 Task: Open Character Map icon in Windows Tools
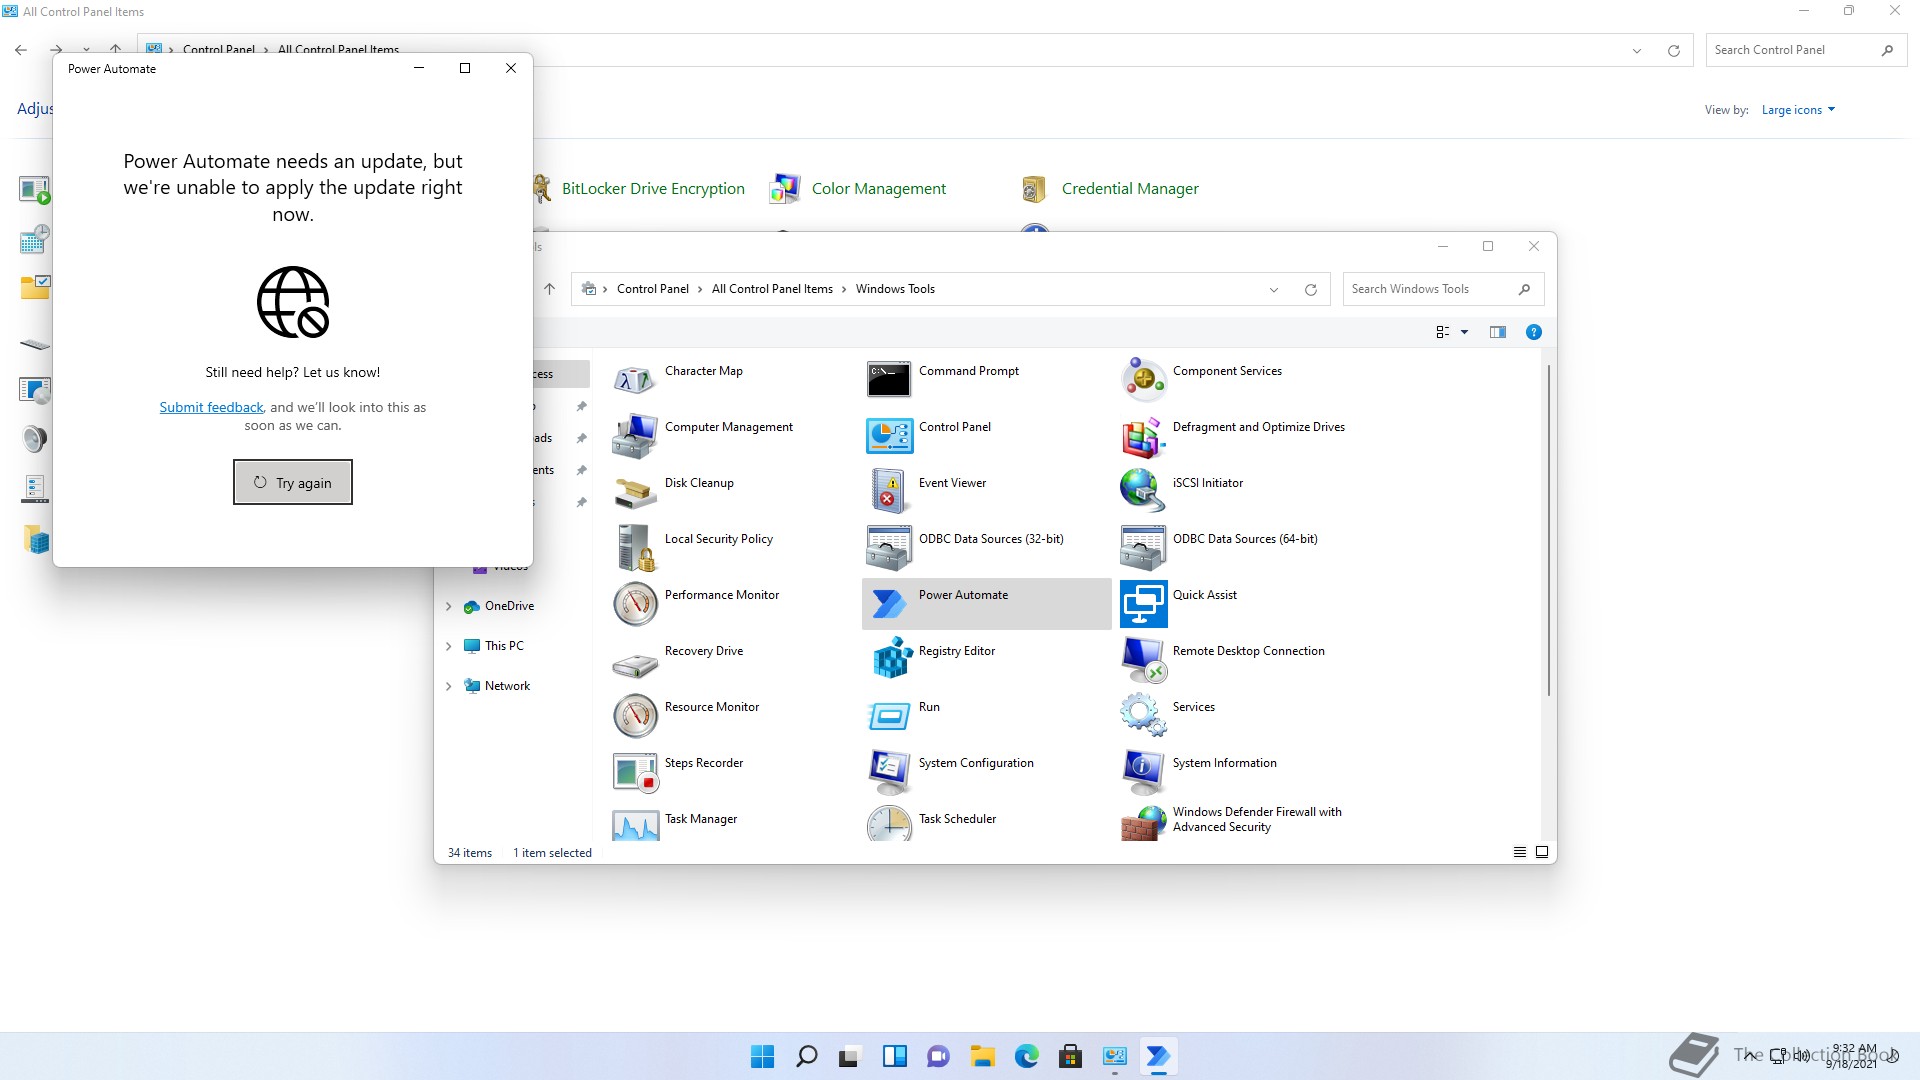pyautogui.click(x=635, y=380)
